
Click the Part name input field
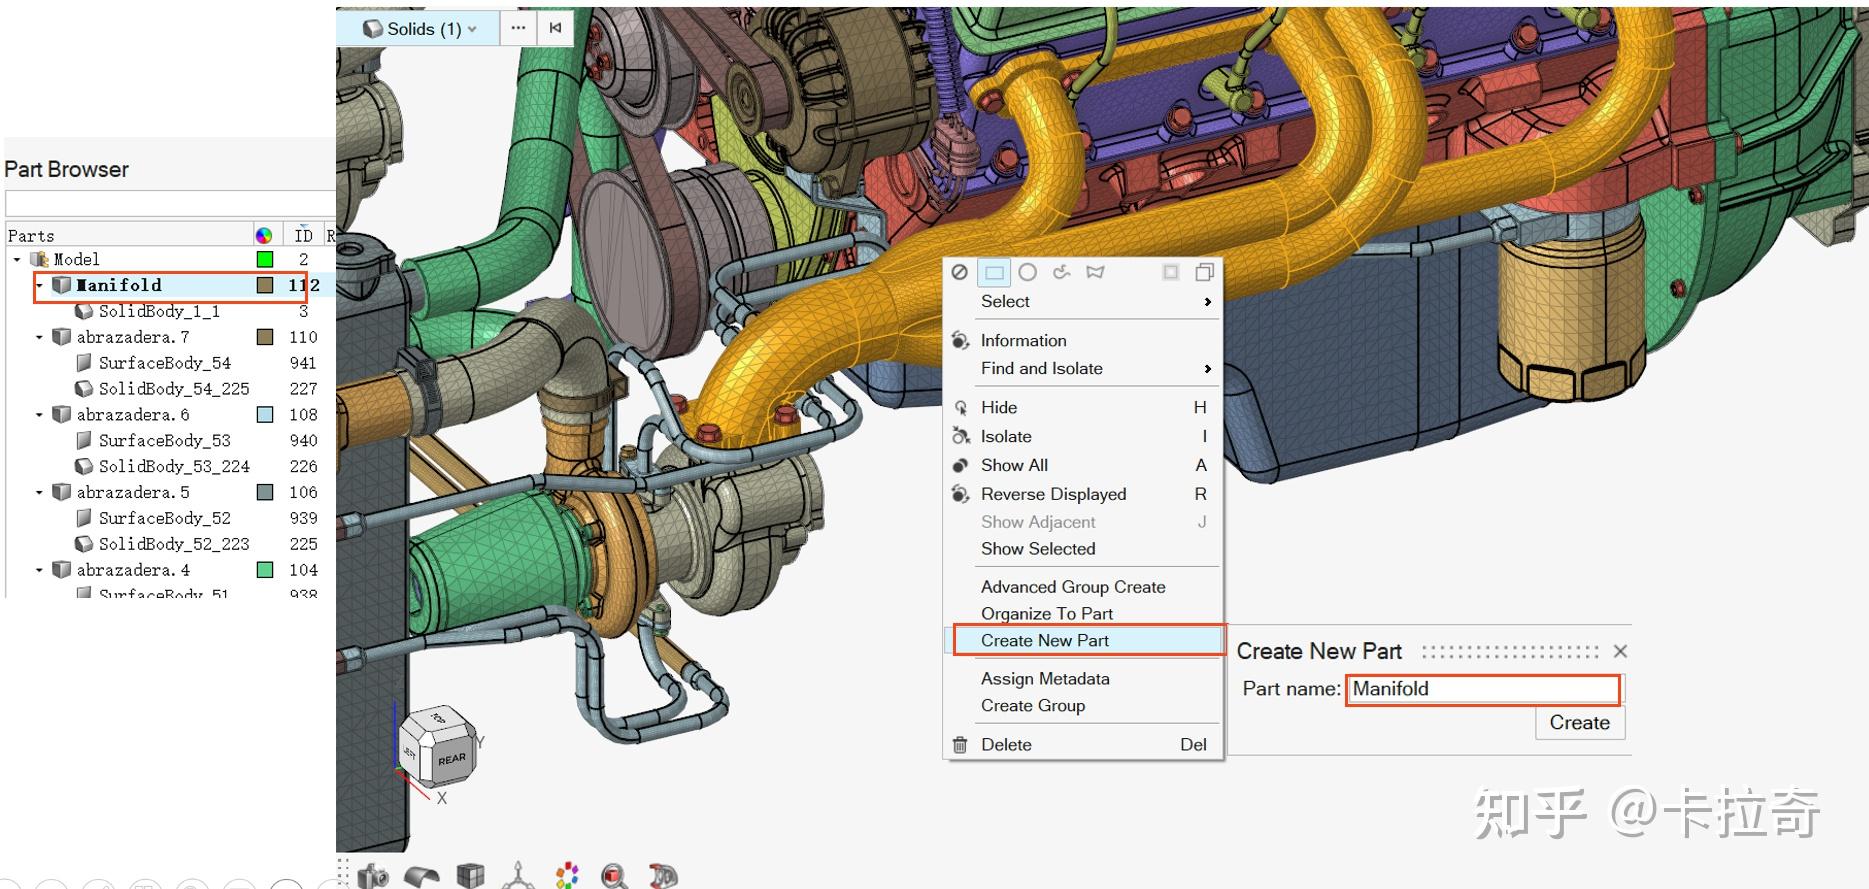click(1482, 689)
